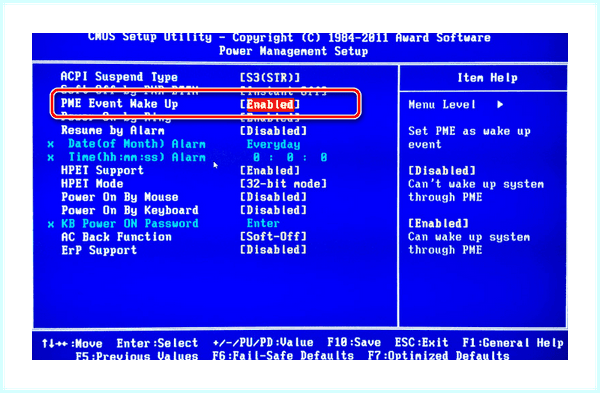The width and height of the screenshot is (600, 393).
Task: Click the Enter:Select hint
Action: tap(157, 343)
